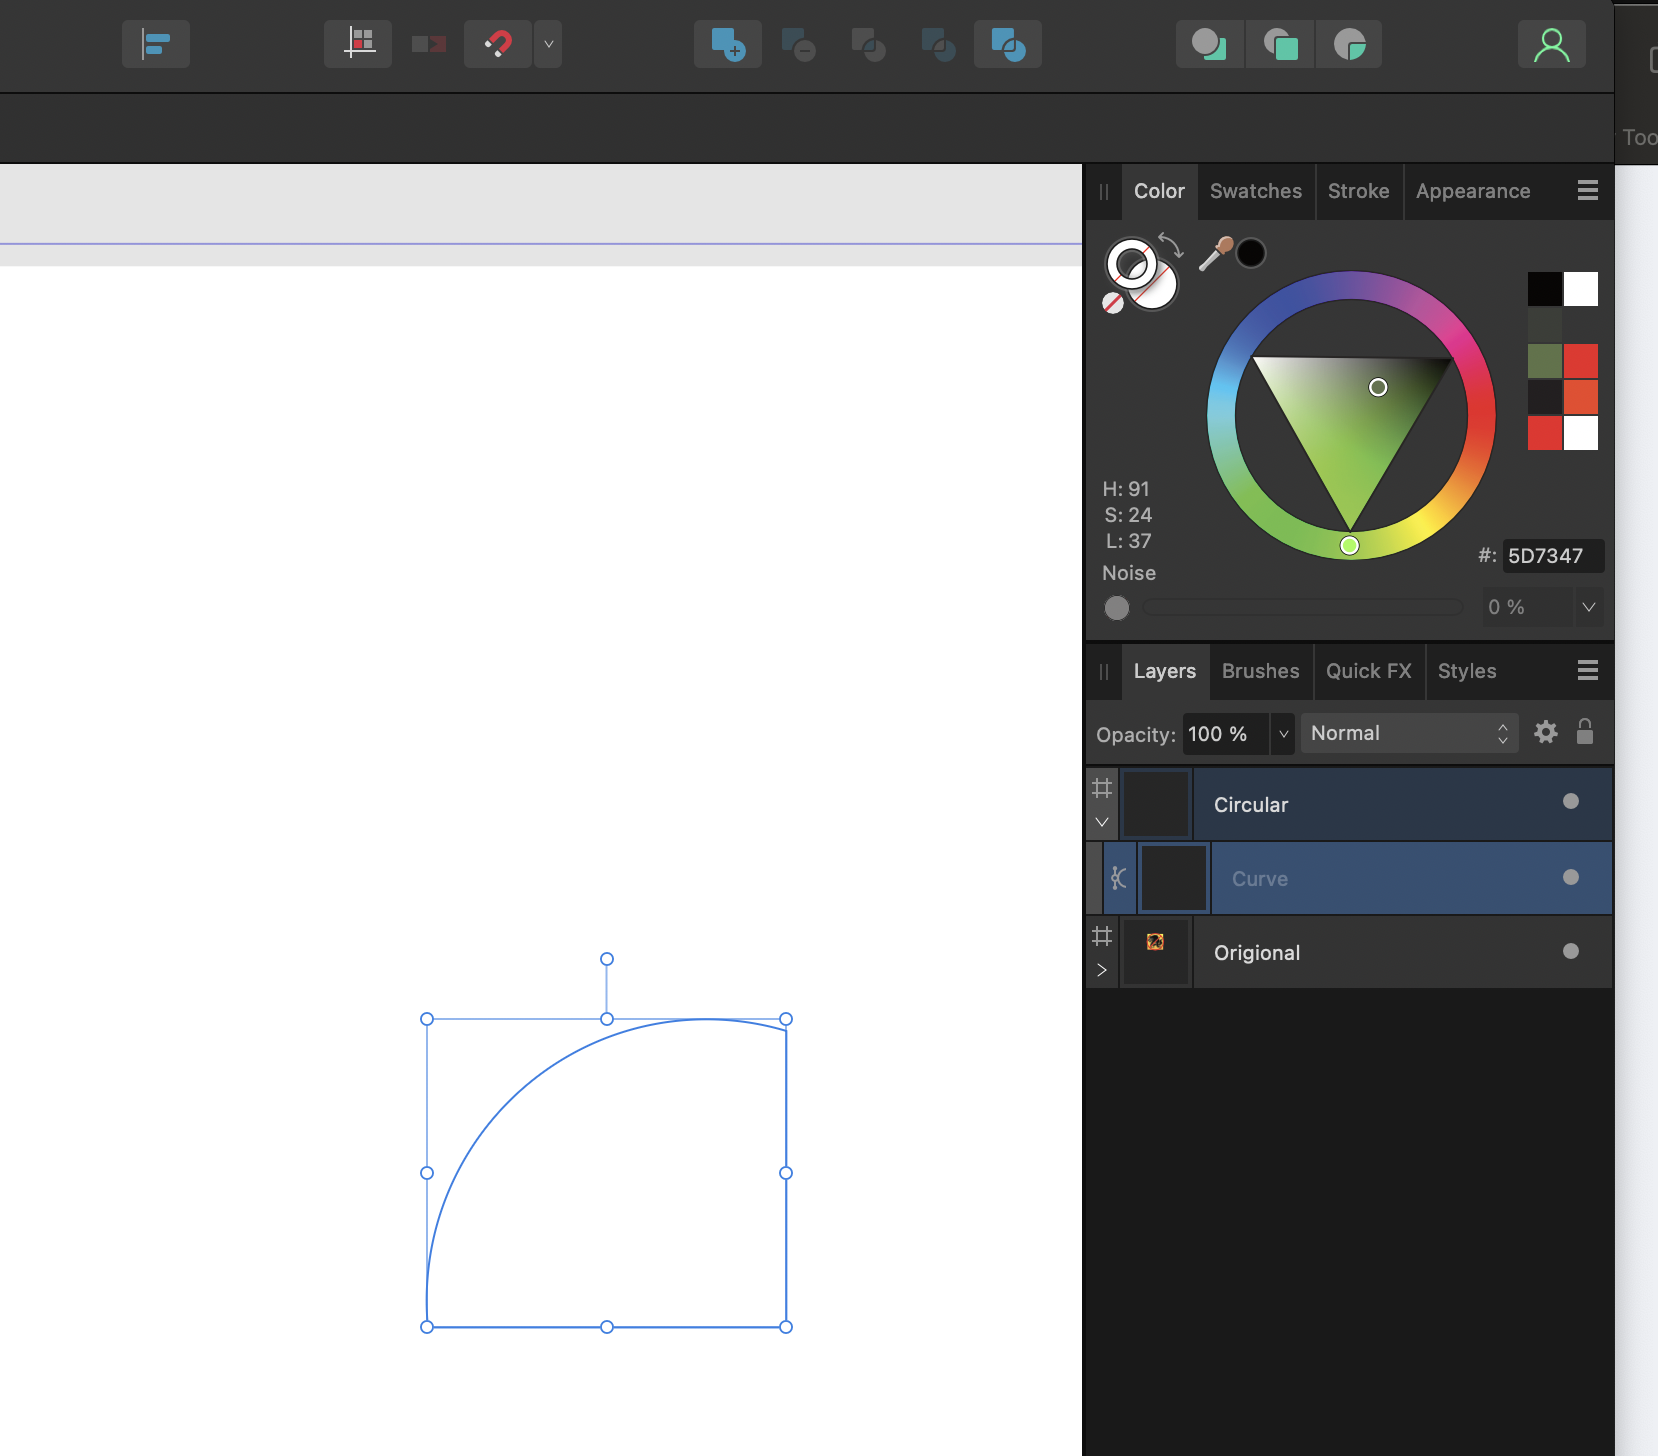Apply the black picked colour circle

[x=1251, y=253]
